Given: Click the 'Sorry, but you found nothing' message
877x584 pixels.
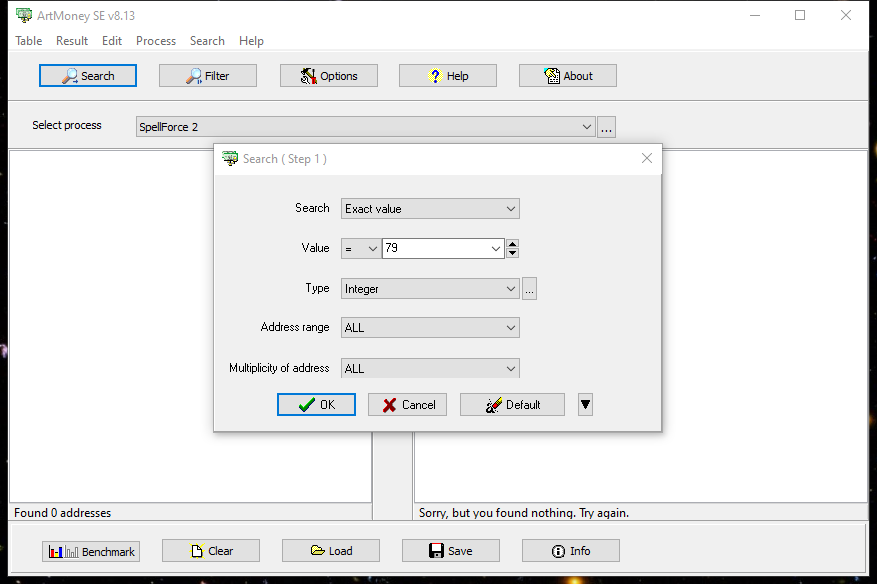Looking at the screenshot, I should pos(524,513).
